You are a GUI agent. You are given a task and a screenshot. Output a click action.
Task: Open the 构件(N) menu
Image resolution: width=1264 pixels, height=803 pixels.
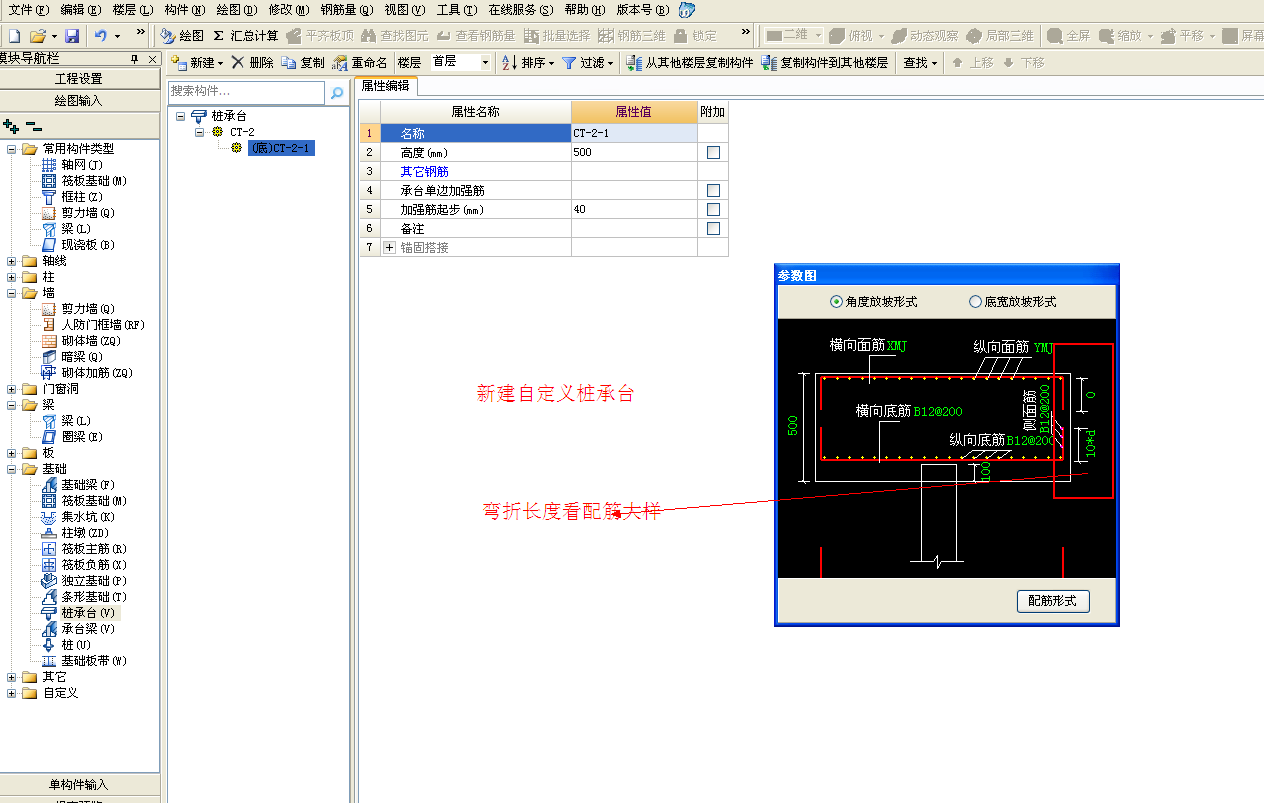185,10
